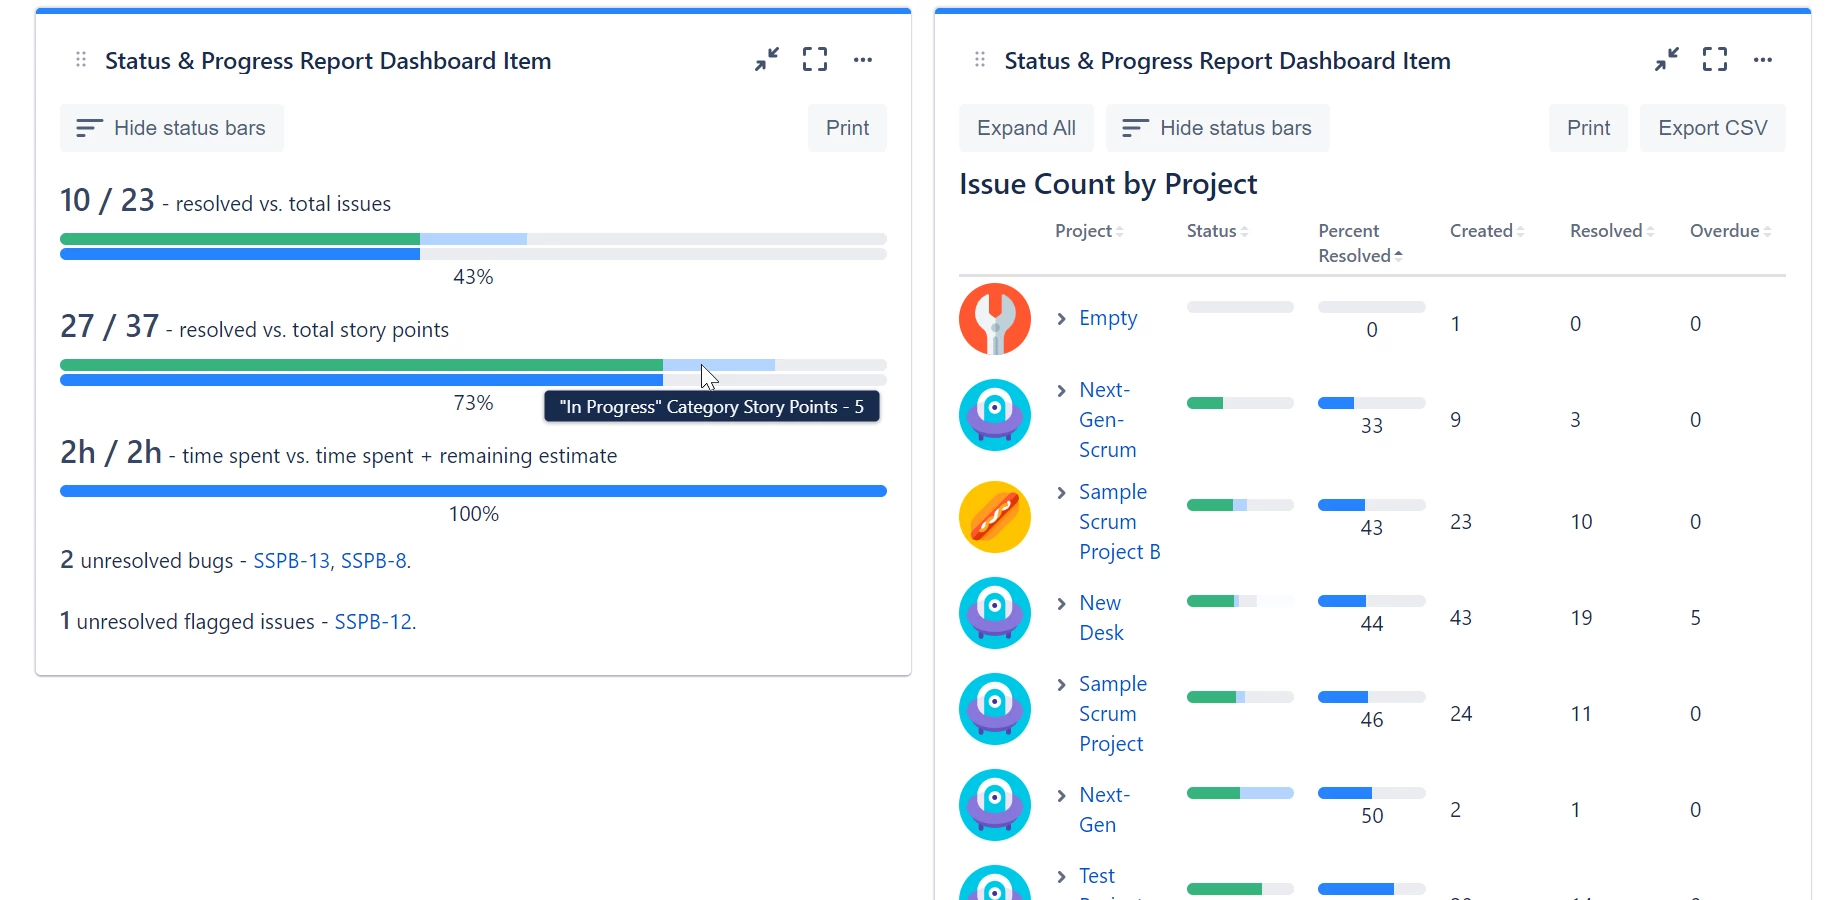
Task: Open more options menu on left gadget
Action: click(863, 60)
